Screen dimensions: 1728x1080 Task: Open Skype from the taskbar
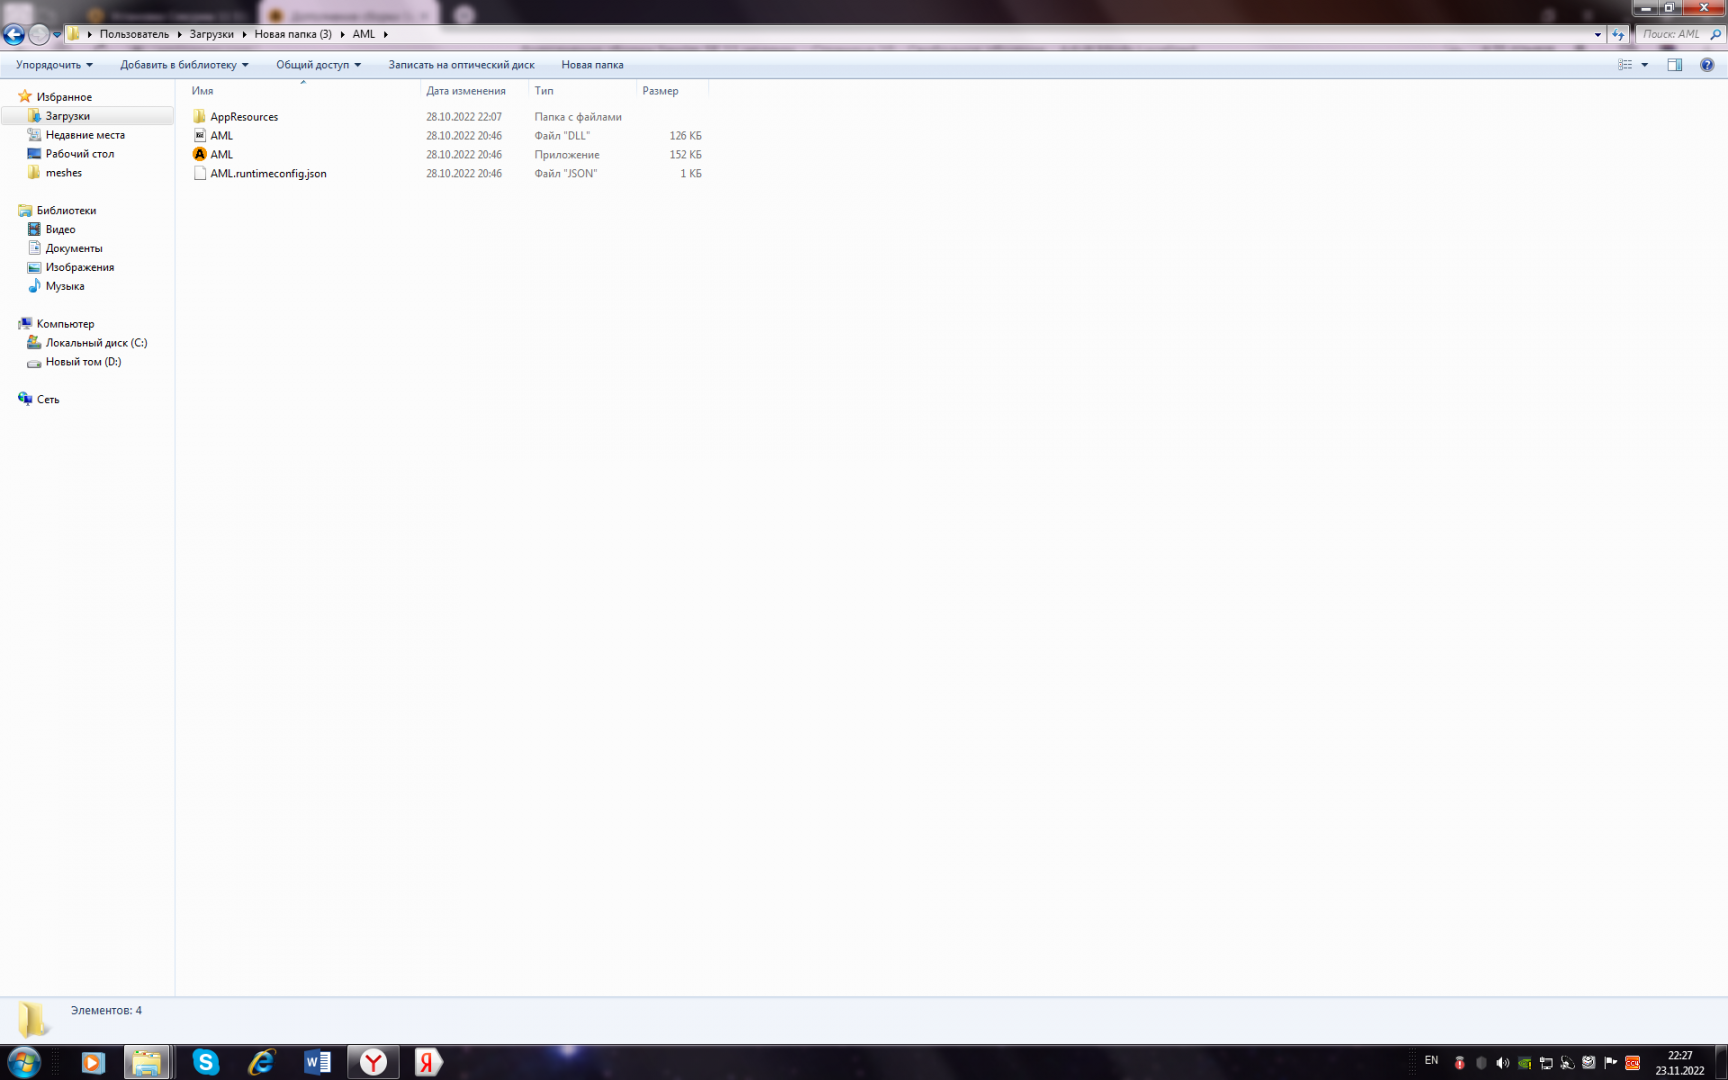[x=205, y=1062]
